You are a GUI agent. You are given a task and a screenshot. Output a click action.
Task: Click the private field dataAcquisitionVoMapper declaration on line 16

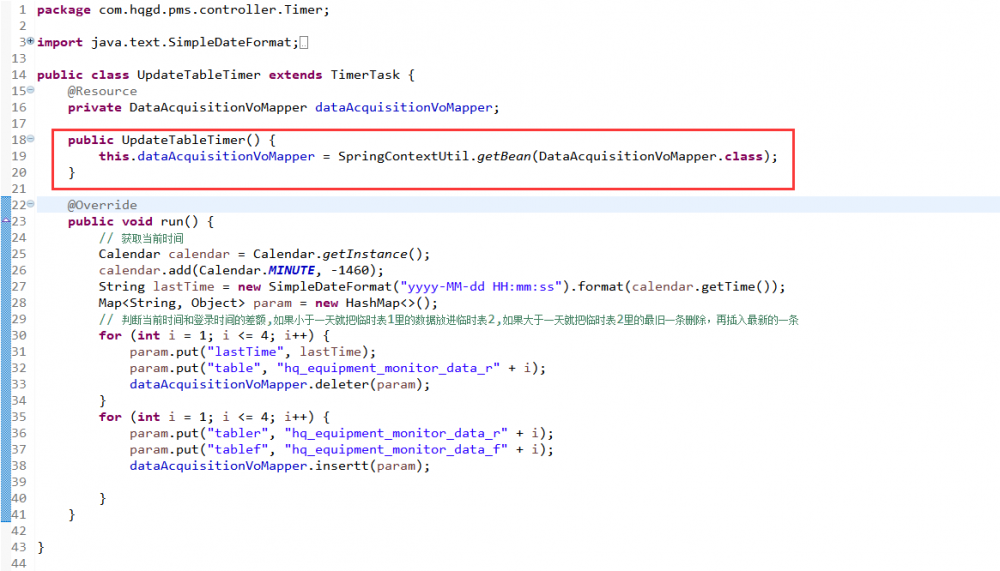(x=404, y=107)
